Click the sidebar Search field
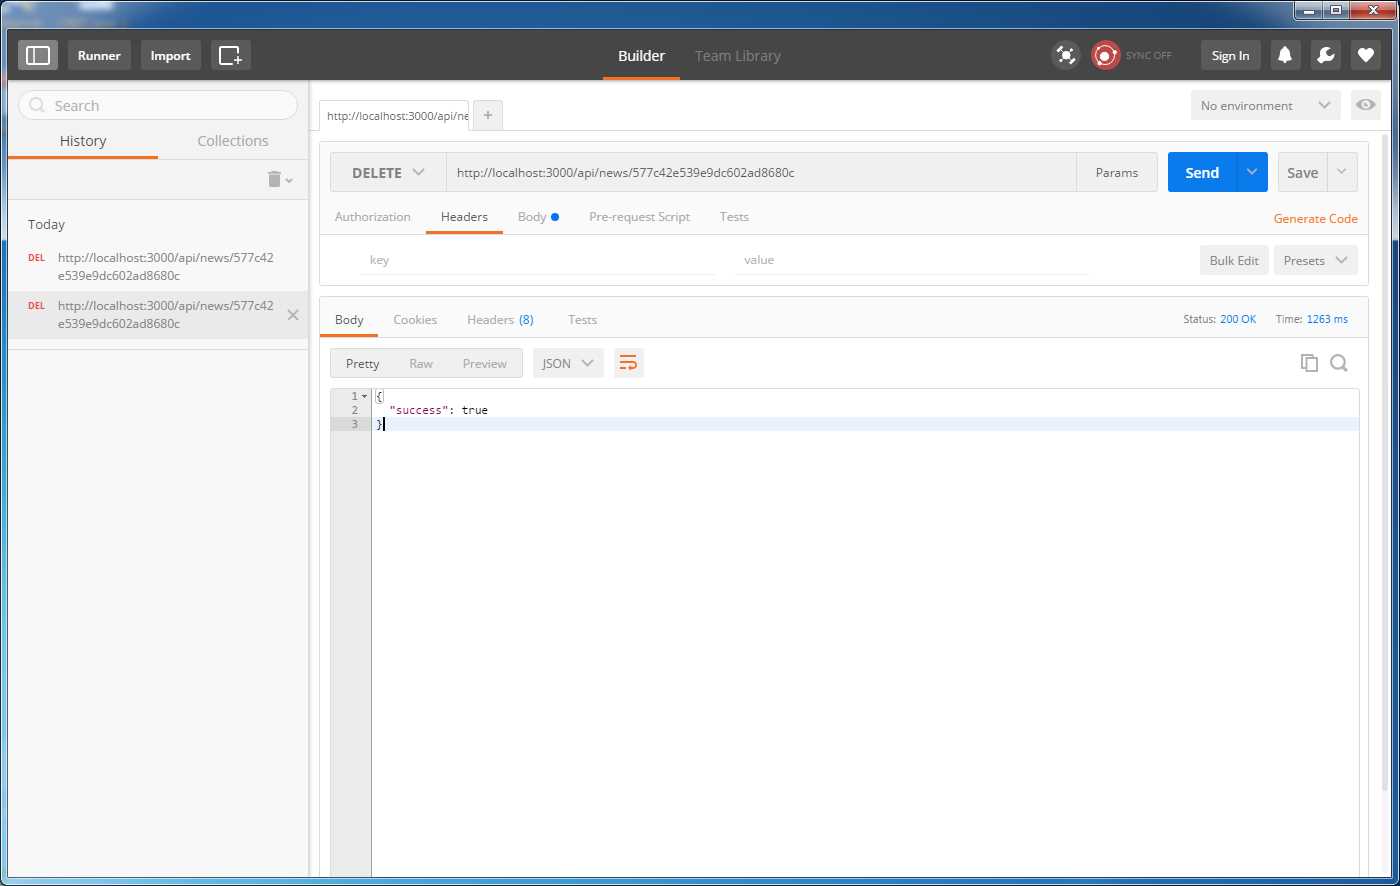This screenshot has width=1400, height=886. tap(158, 105)
